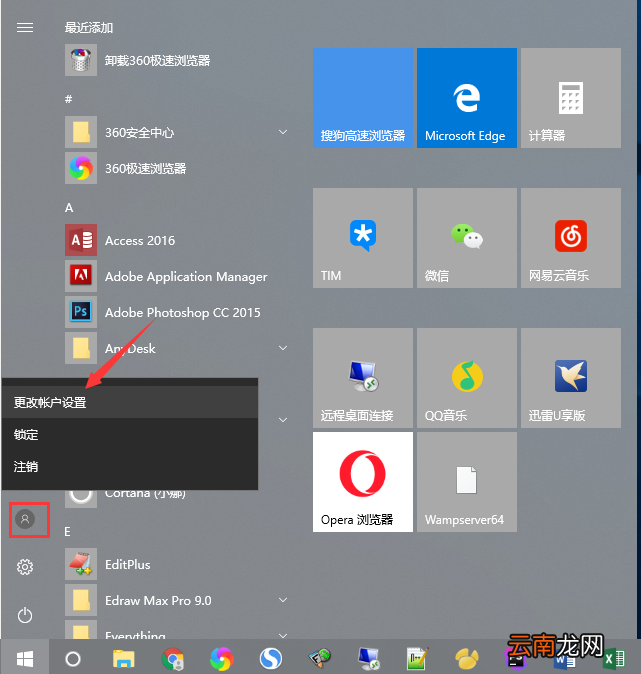This screenshot has width=641, height=674.
Task: Open Excel from the taskbar
Action: 614,659
